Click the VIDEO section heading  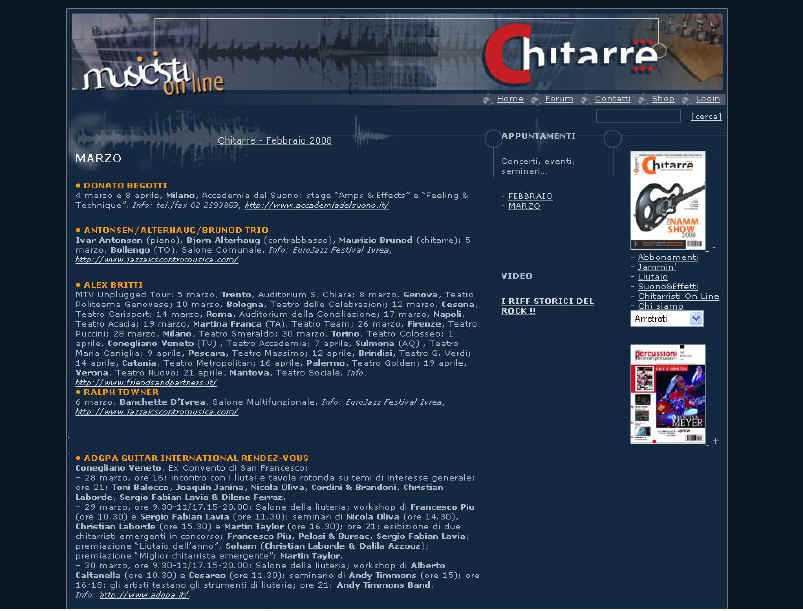pyautogui.click(x=517, y=276)
